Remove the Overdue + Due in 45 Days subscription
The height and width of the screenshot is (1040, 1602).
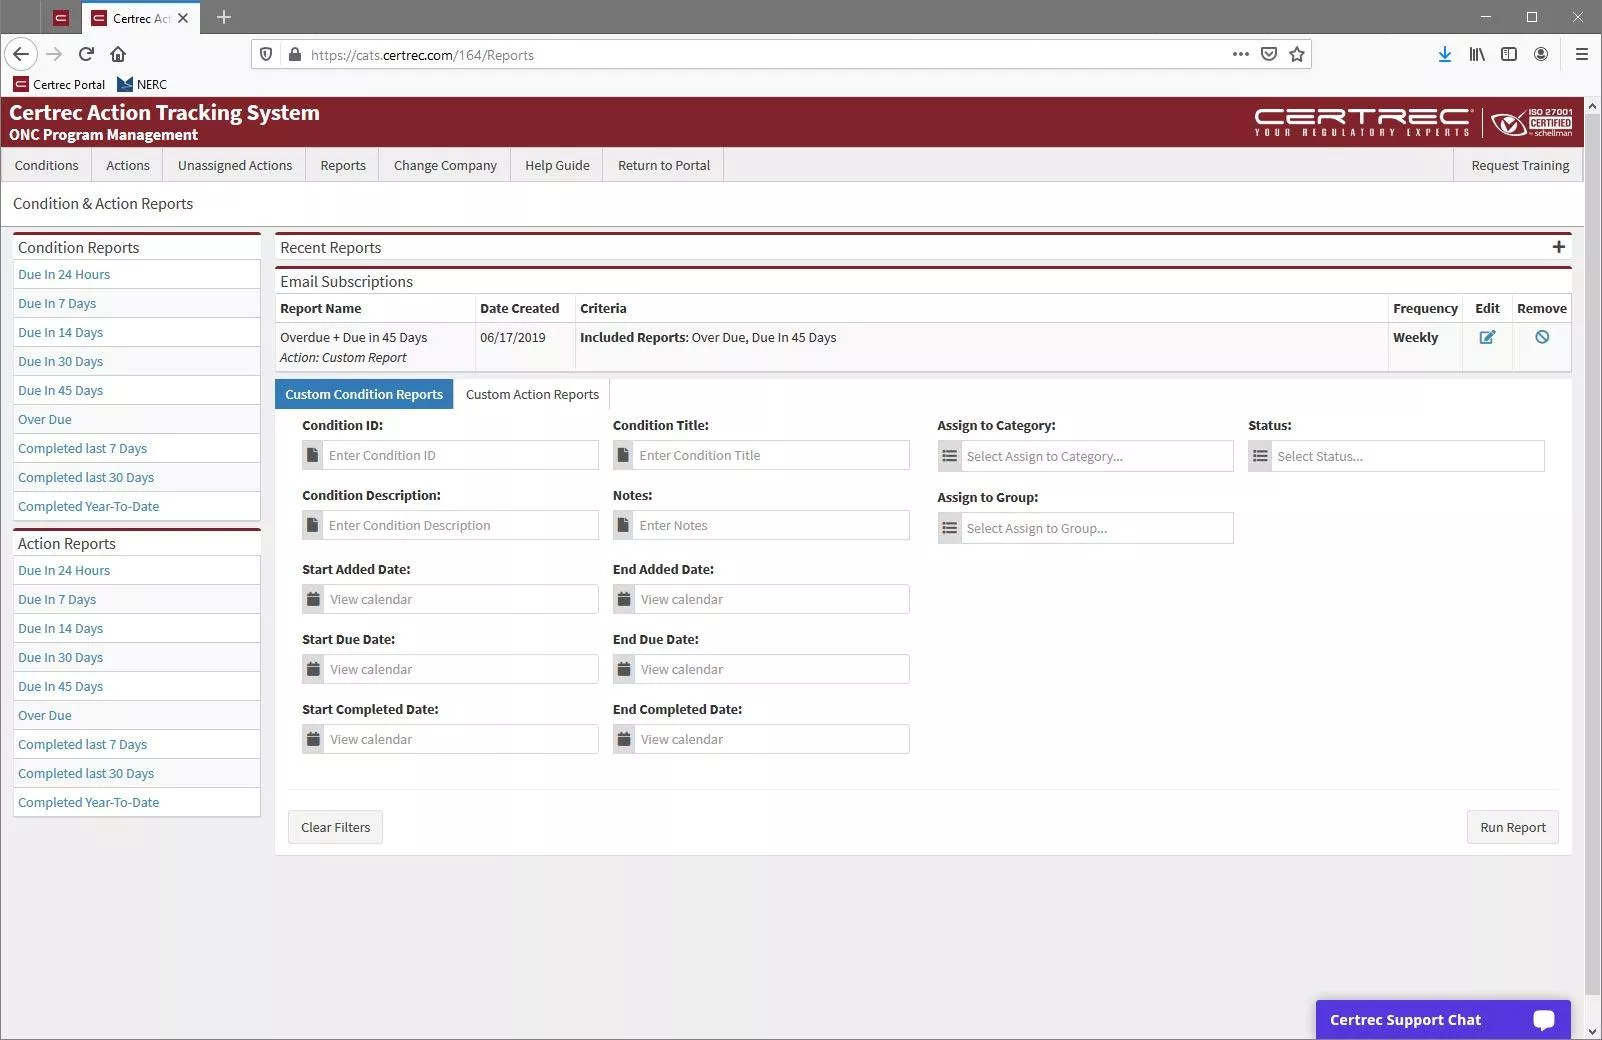(x=1542, y=337)
